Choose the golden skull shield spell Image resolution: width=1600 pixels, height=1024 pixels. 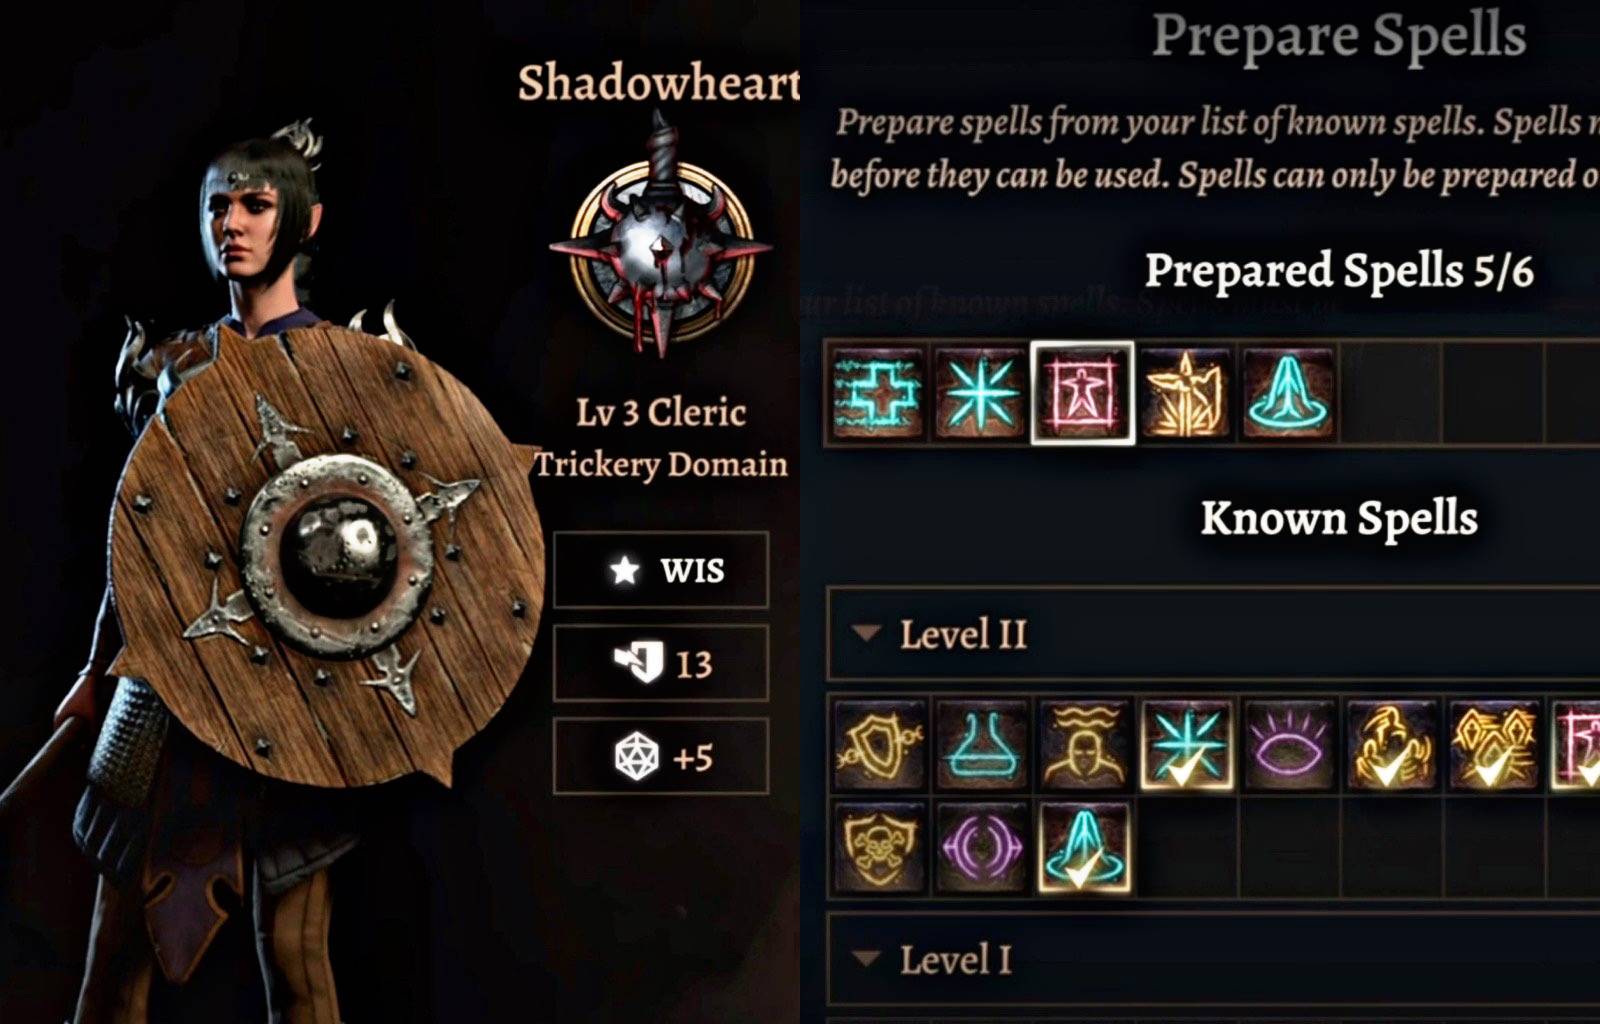click(x=879, y=848)
